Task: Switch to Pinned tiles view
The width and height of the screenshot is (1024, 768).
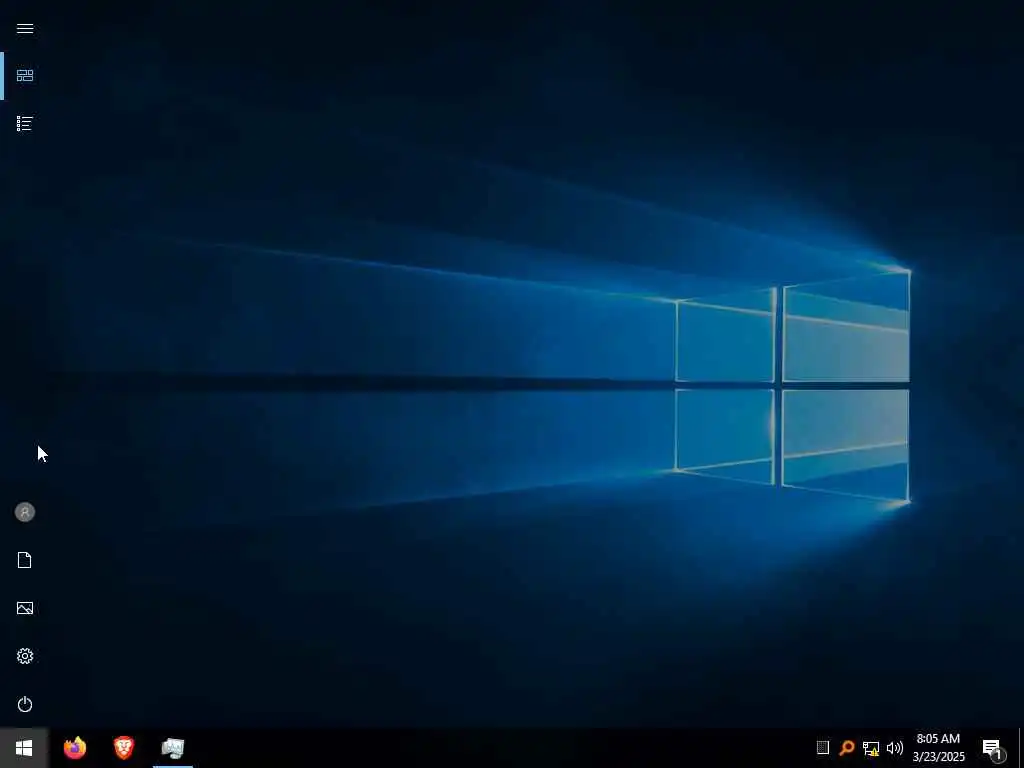Action: pyautogui.click(x=25, y=76)
